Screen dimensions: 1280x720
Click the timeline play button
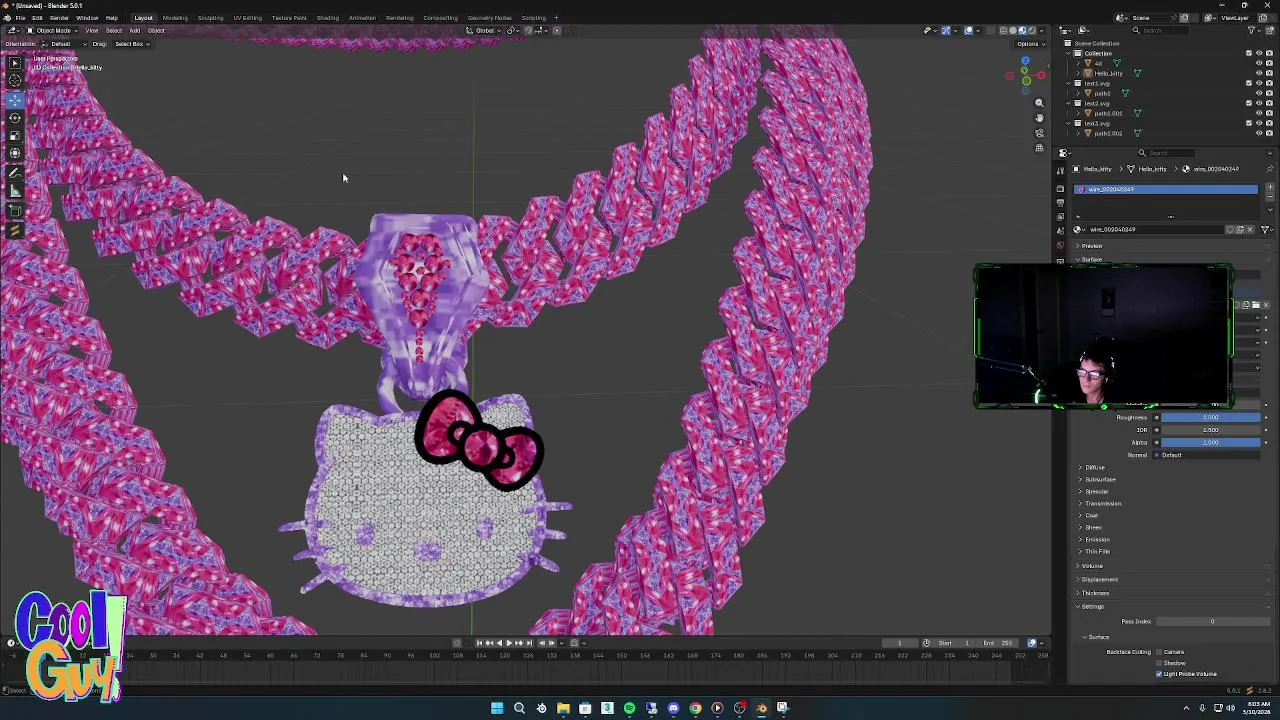509,643
